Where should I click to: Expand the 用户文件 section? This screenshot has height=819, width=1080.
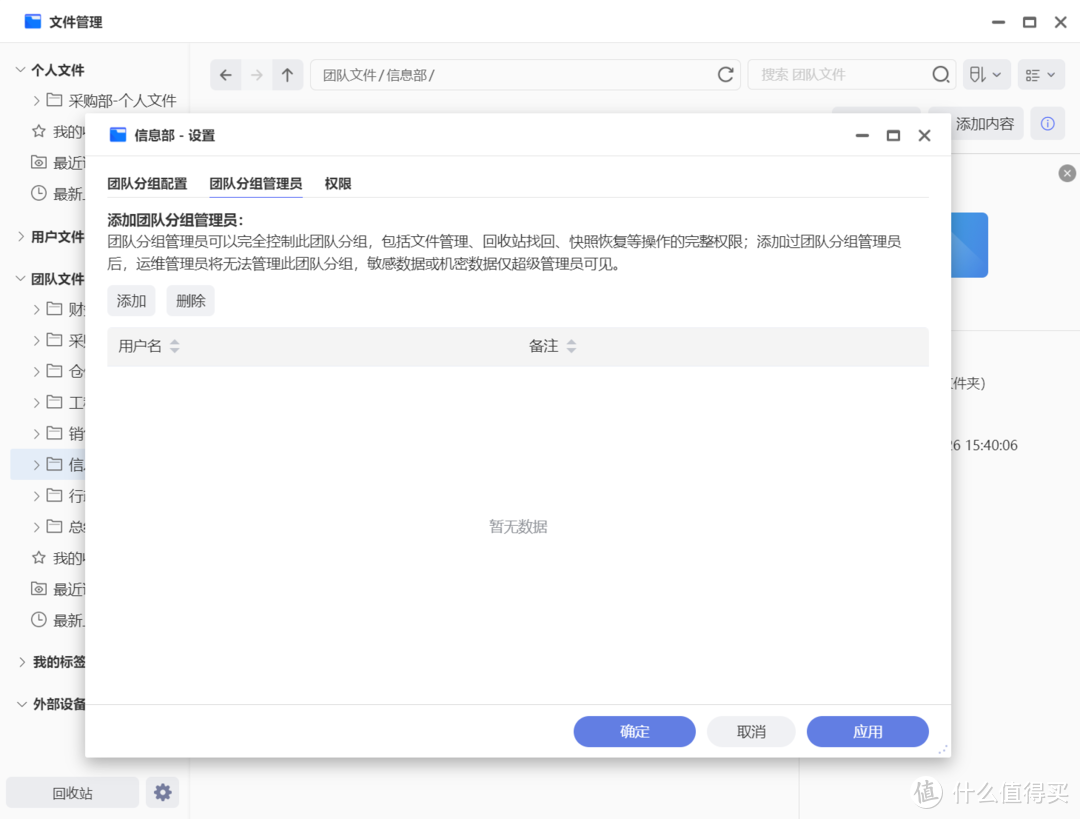point(22,237)
